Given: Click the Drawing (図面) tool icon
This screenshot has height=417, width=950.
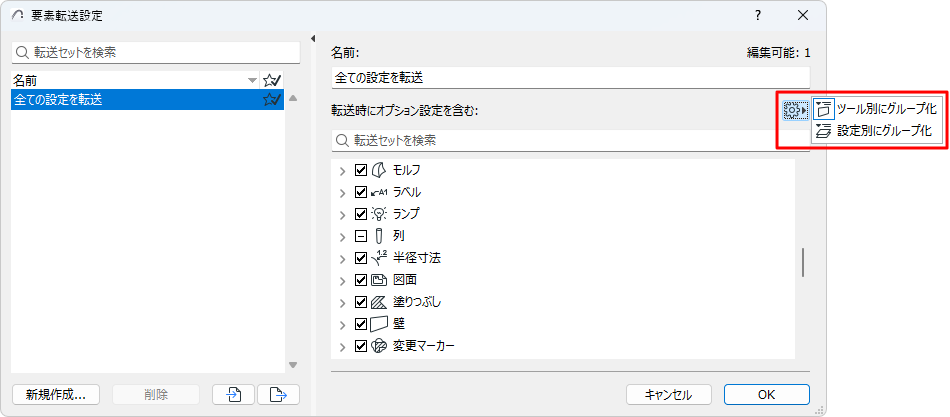Looking at the screenshot, I should click(x=378, y=280).
